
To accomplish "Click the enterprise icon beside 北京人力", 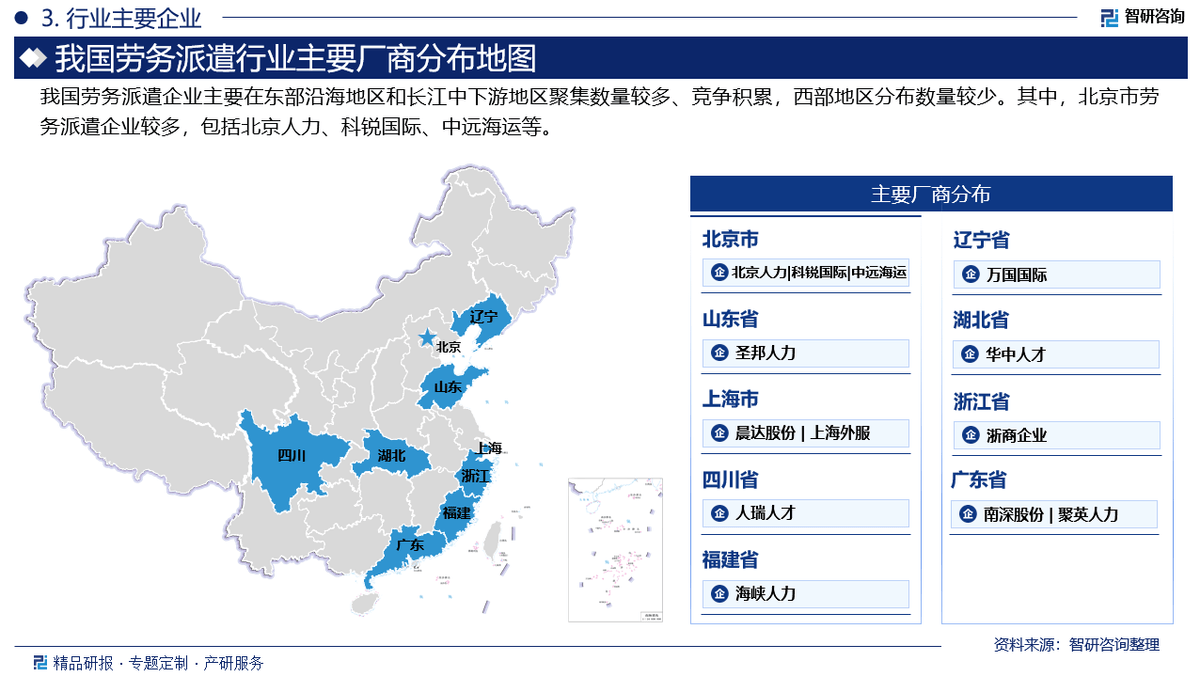I will (x=719, y=272).
